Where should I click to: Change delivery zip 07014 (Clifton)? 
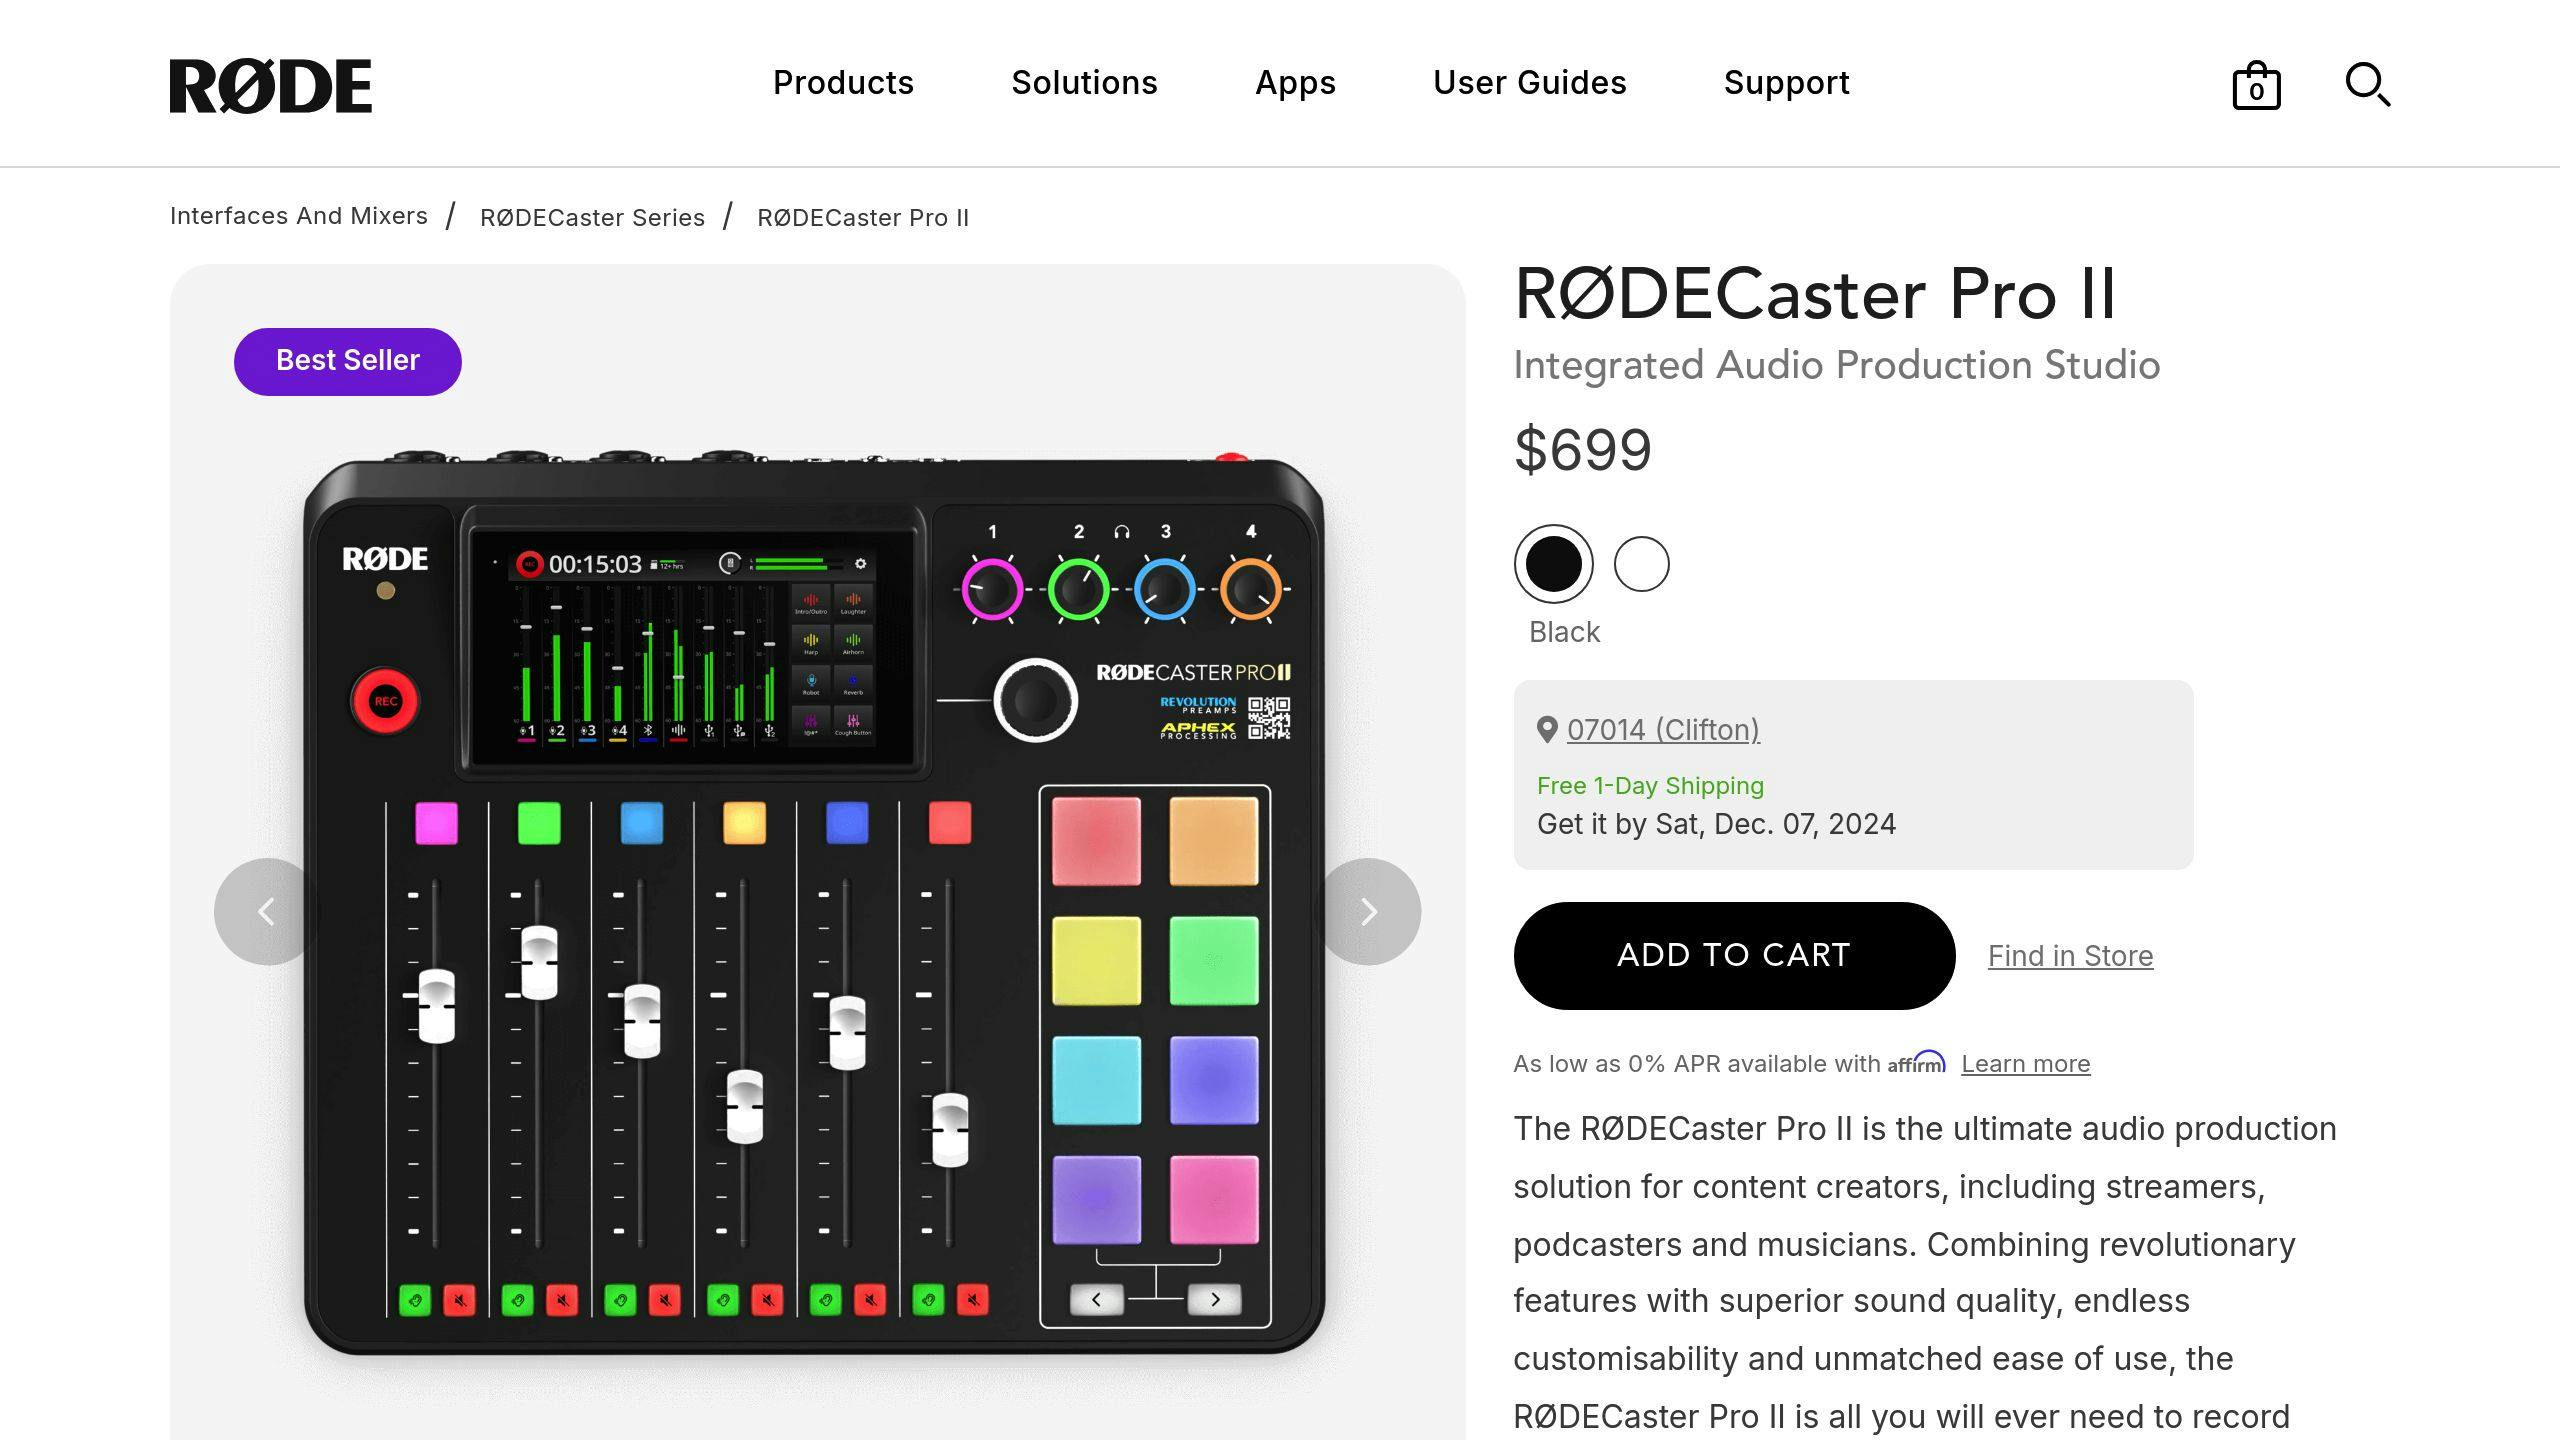click(x=1663, y=730)
